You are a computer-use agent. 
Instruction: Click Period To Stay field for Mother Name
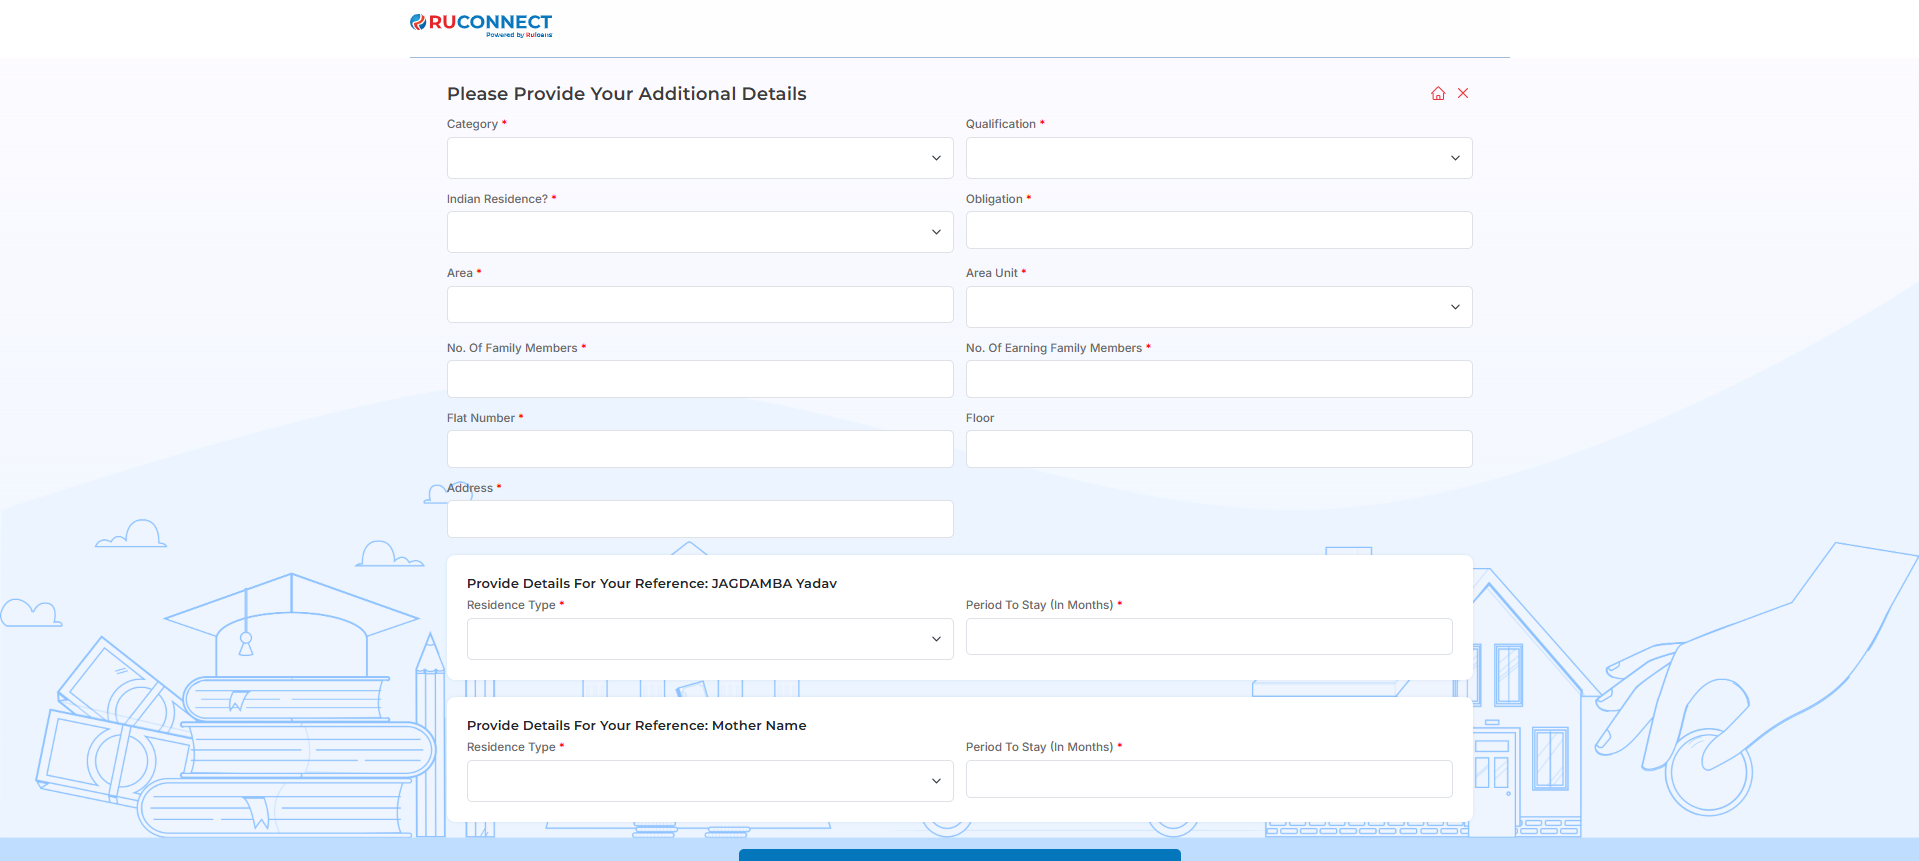click(1208, 779)
